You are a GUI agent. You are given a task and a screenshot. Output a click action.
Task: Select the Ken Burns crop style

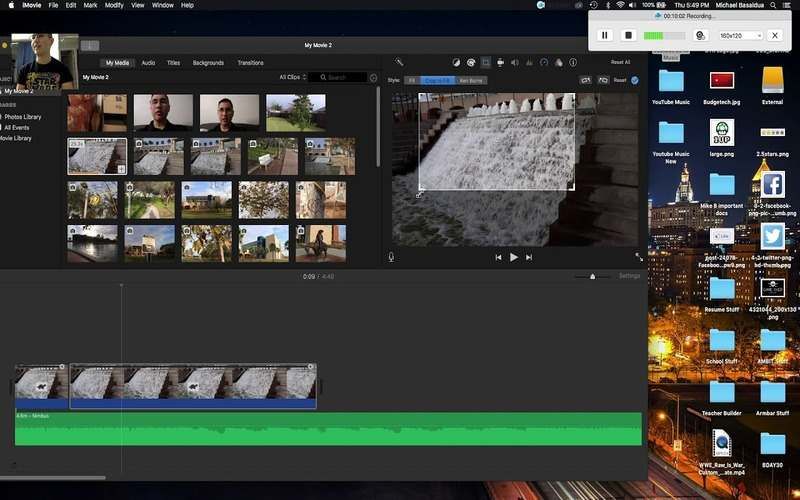click(470, 79)
